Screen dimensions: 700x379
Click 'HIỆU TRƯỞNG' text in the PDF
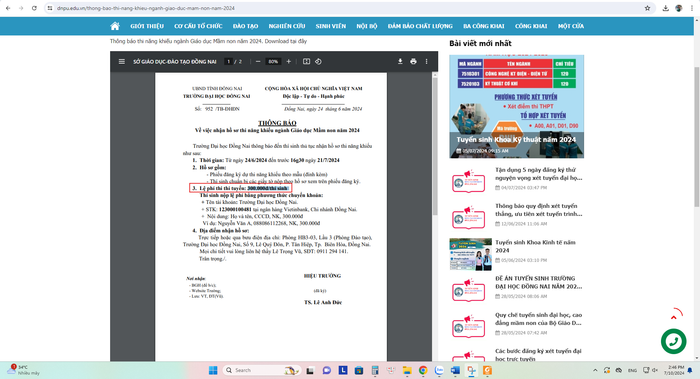point(322,276)
